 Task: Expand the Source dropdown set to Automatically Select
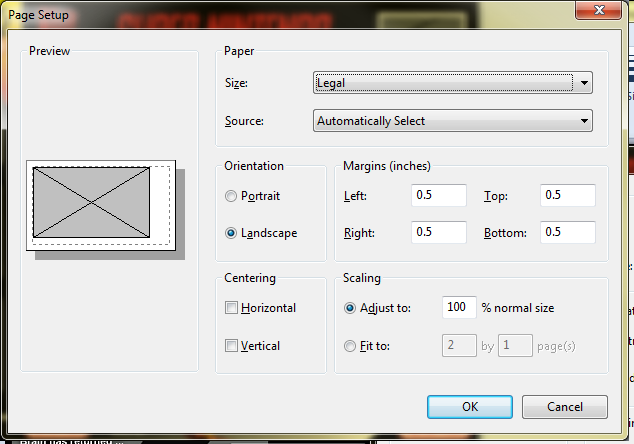point(452,121)
